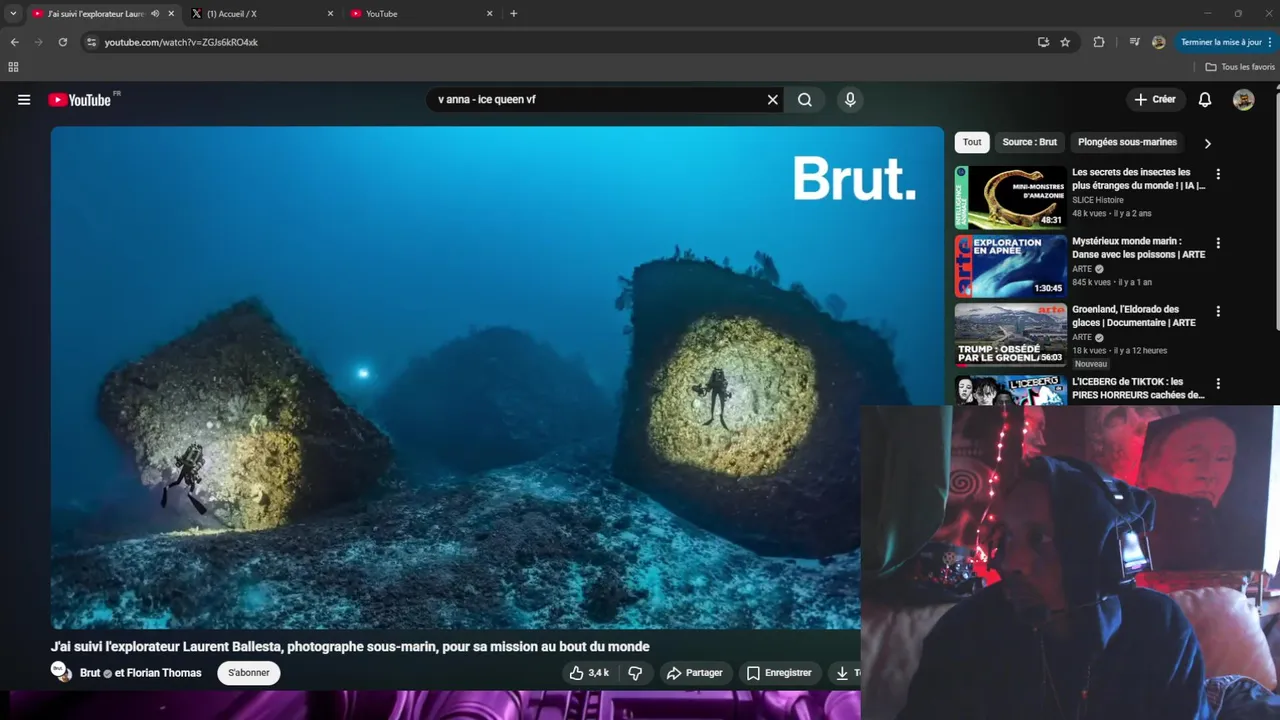Image resolution: width=1280 pixels, height=720 pixels.
Task: Open media controls icon in toolbar
Action: 1134,42
